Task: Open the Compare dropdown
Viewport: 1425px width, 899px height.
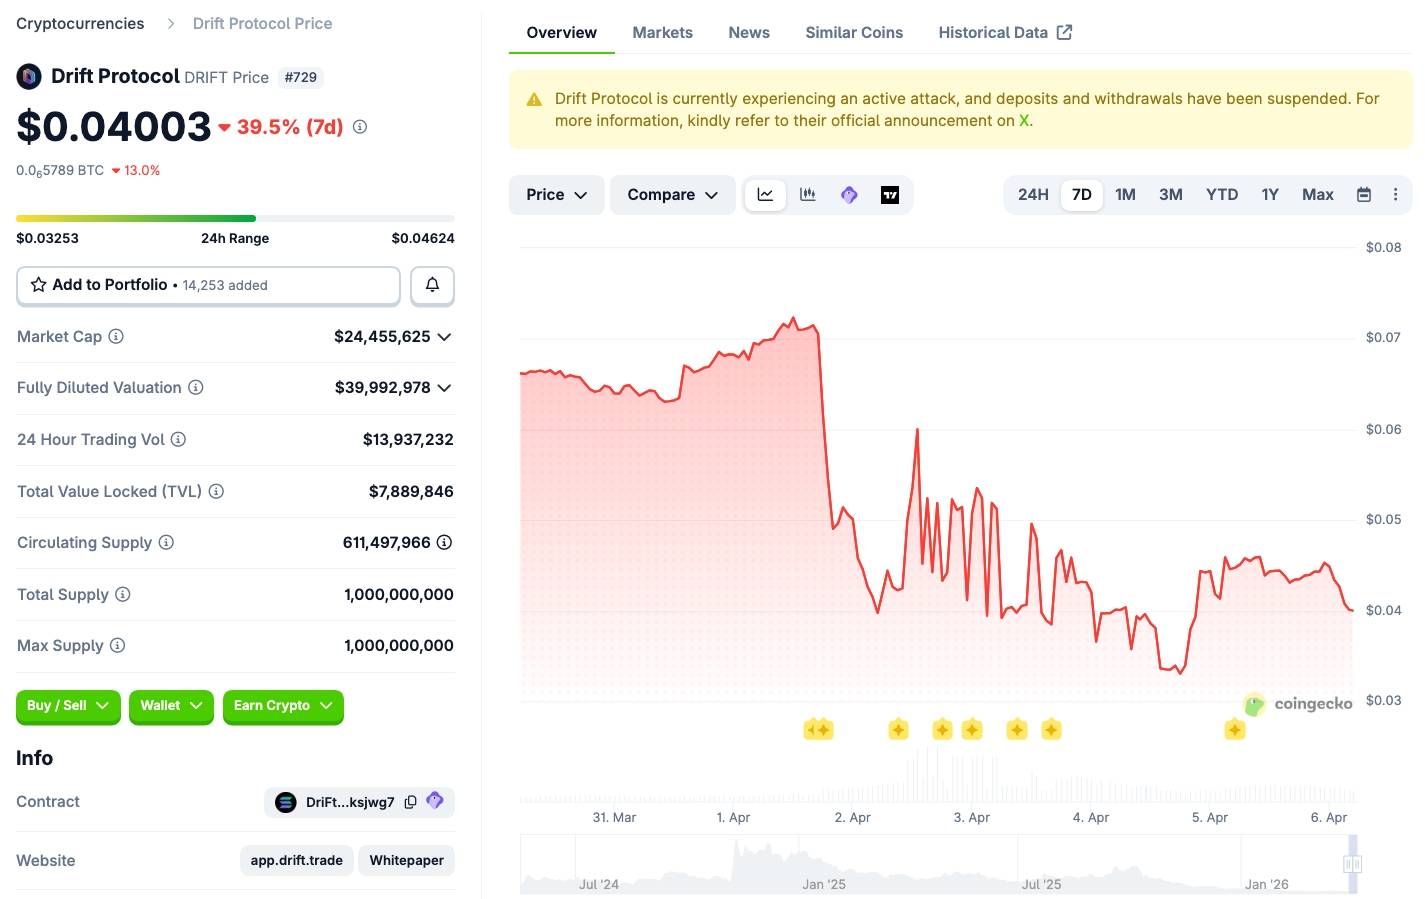Action: point(672,195)
